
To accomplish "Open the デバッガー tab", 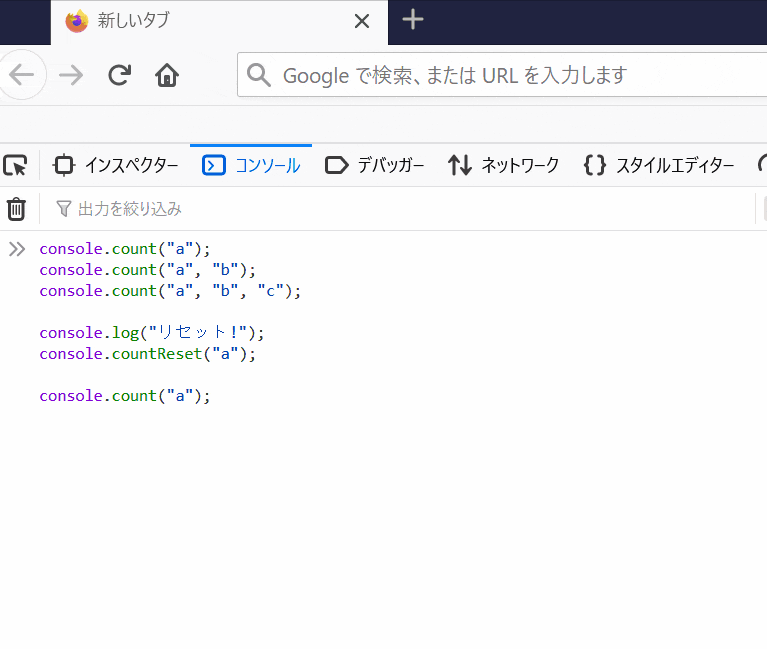I will [x=374, y=165].
